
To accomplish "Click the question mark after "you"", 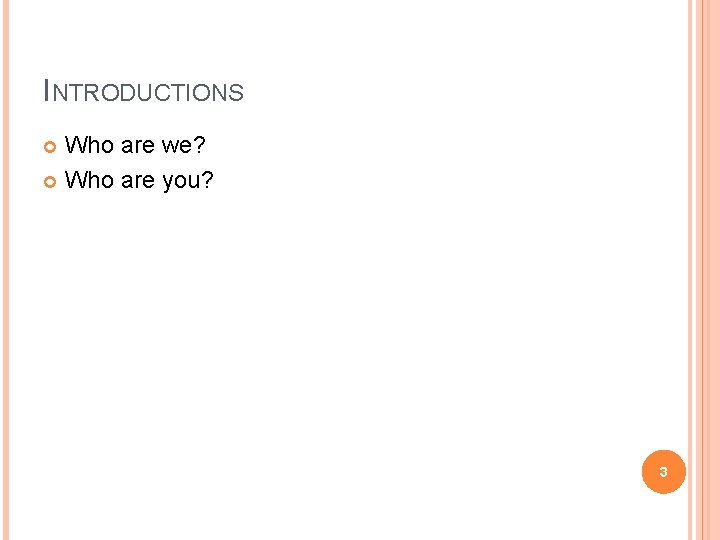I will pos(208,180).
